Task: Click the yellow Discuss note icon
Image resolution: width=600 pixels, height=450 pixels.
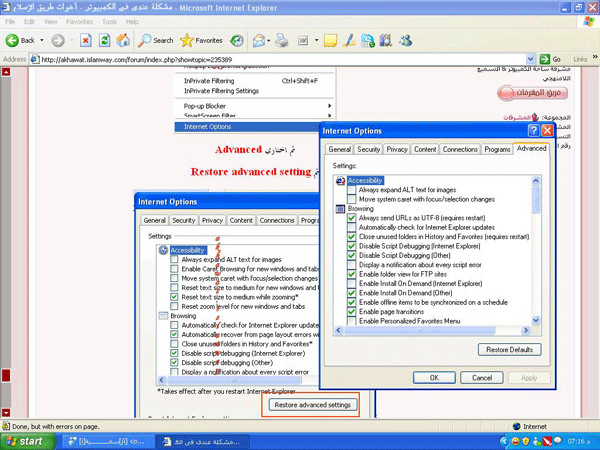Action: coord(330,40)
